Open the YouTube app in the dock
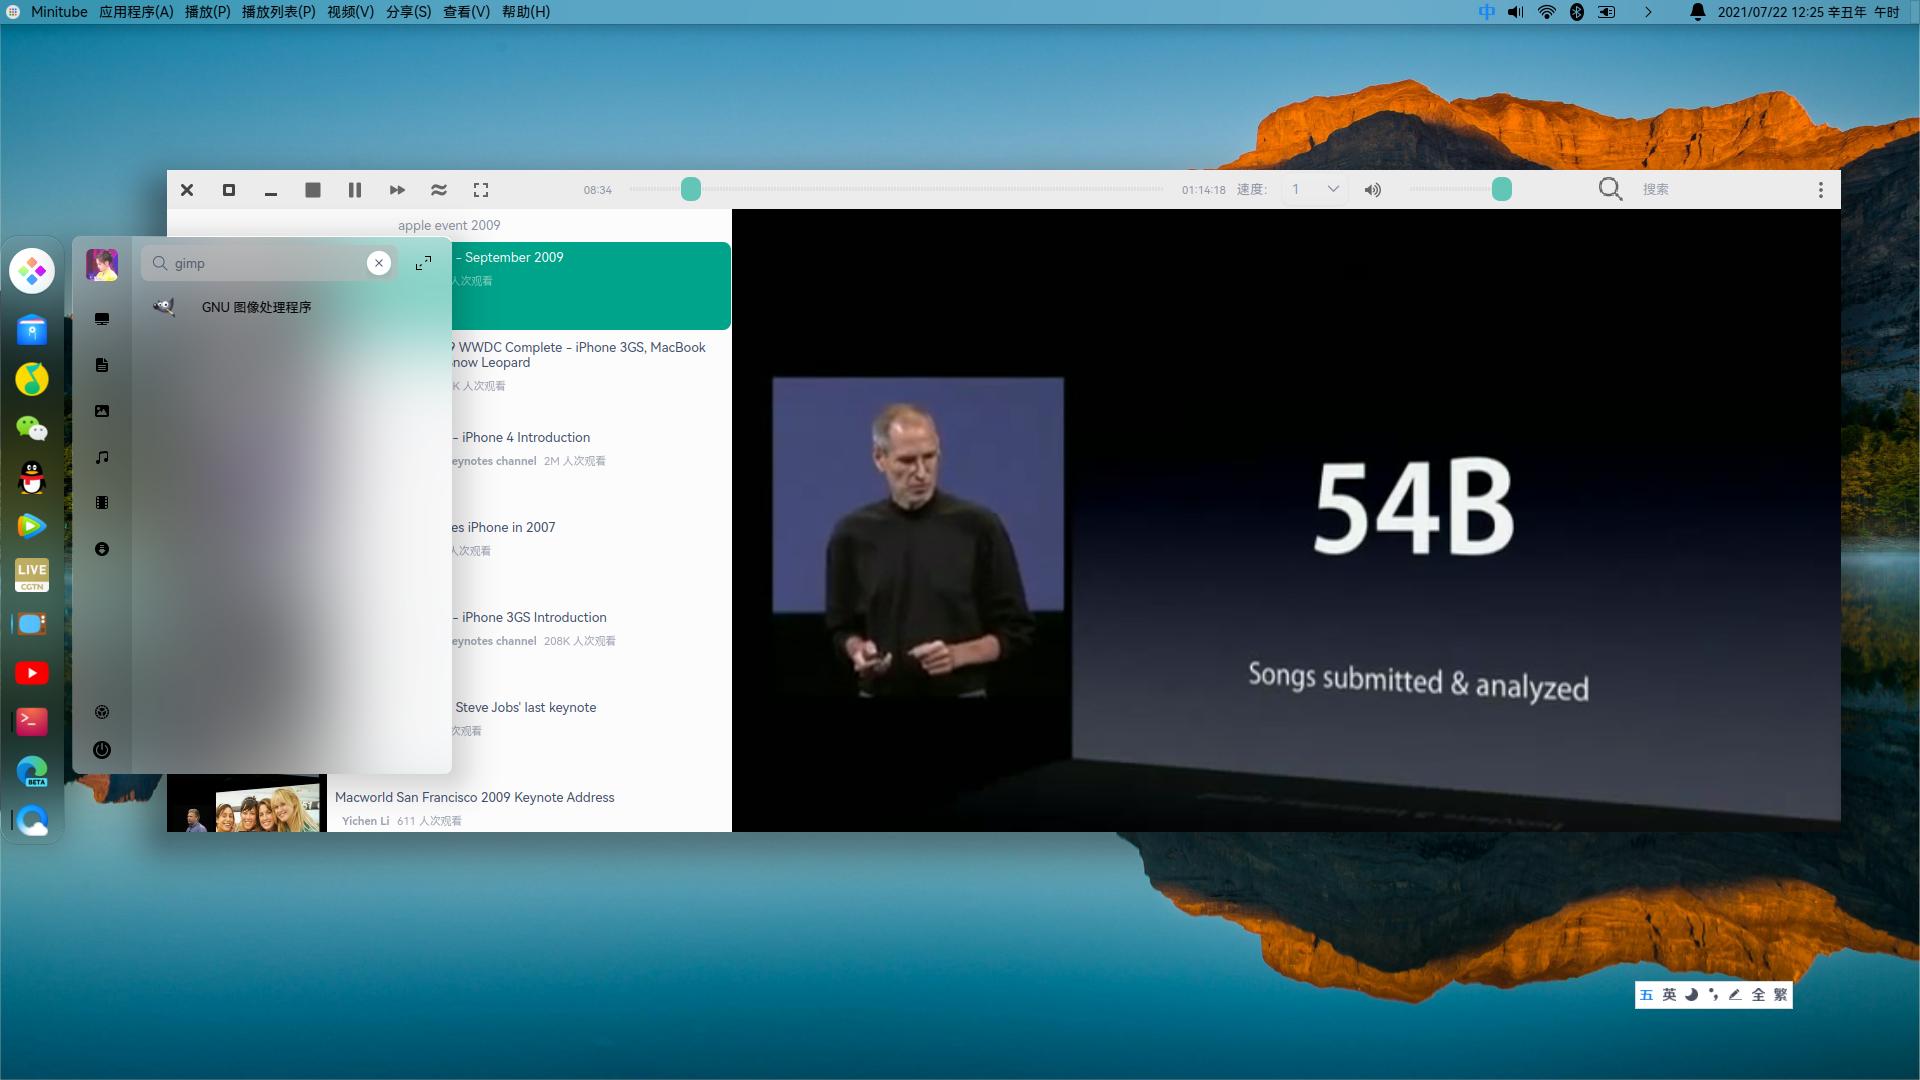The image size is (1920, 1080). pyautogui.click(x=32, y=673)
